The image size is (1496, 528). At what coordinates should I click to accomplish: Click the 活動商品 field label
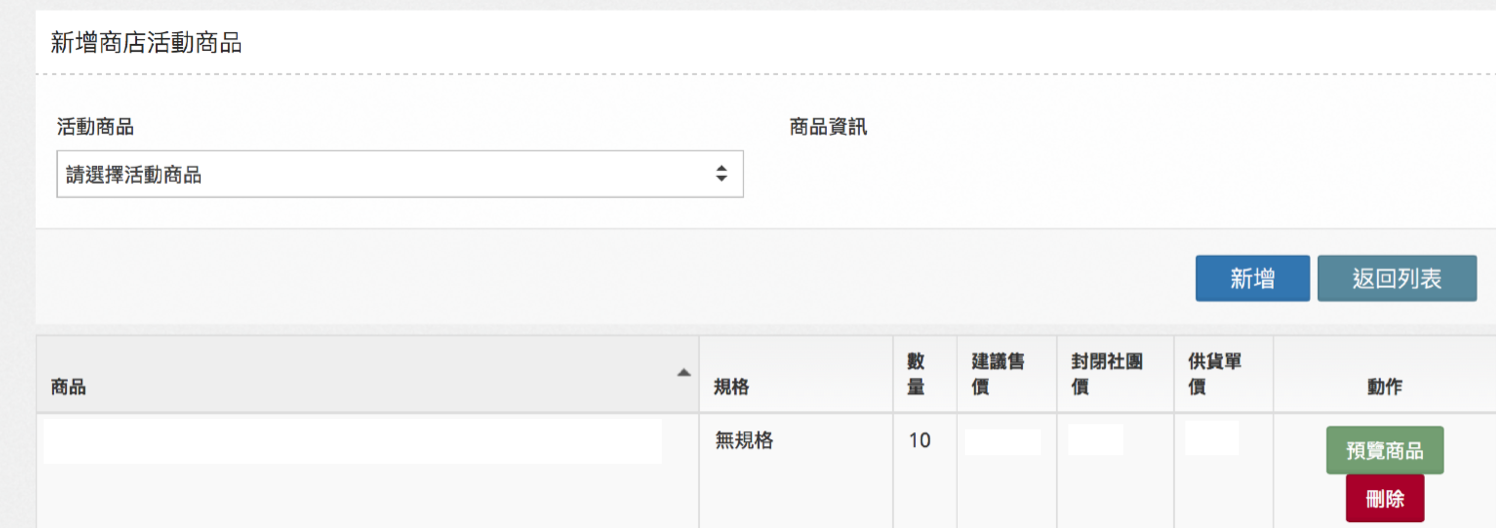pos(95,127)
